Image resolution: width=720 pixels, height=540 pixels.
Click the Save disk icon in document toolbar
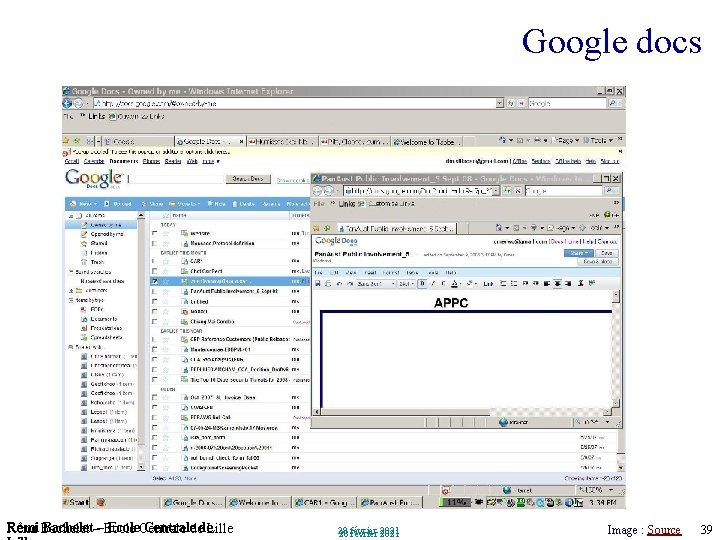(317, 284)
